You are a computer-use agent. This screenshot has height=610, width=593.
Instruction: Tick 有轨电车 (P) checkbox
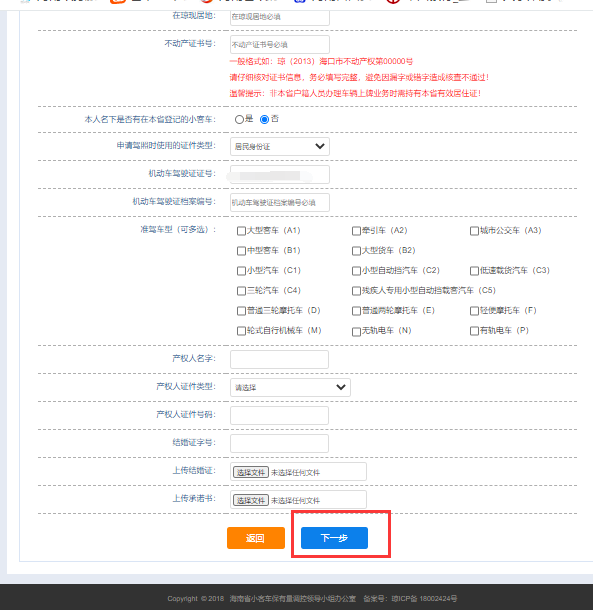pyautogui.click(x=474, y=331)
